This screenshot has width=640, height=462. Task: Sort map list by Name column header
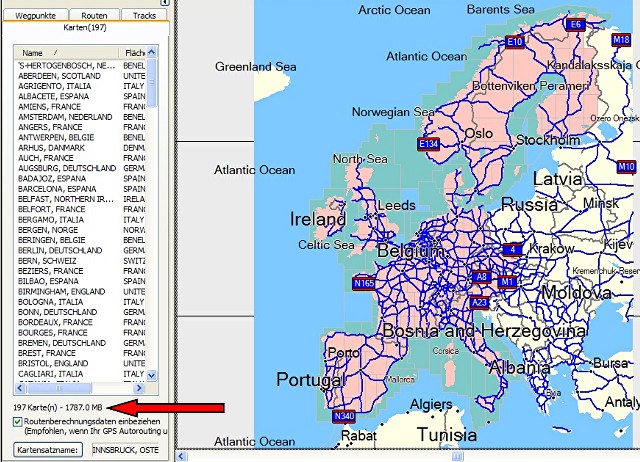click(66, 53)
